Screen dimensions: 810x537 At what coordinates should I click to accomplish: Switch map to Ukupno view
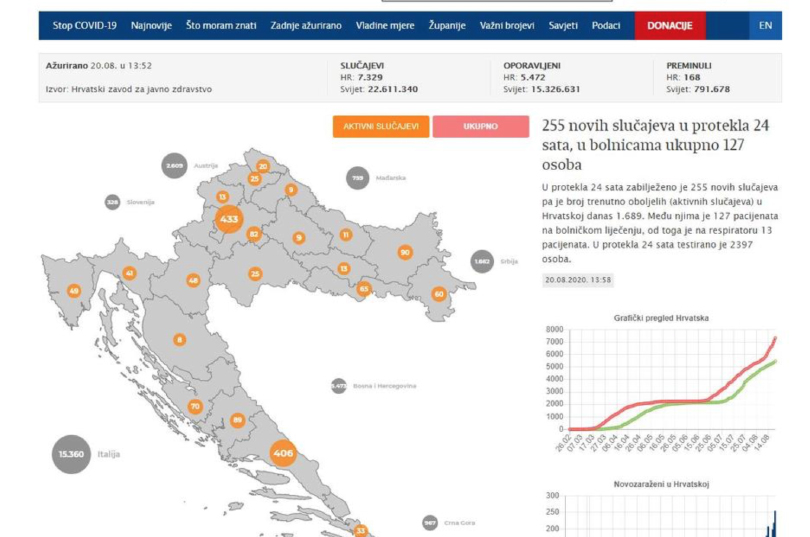(480, 127)
